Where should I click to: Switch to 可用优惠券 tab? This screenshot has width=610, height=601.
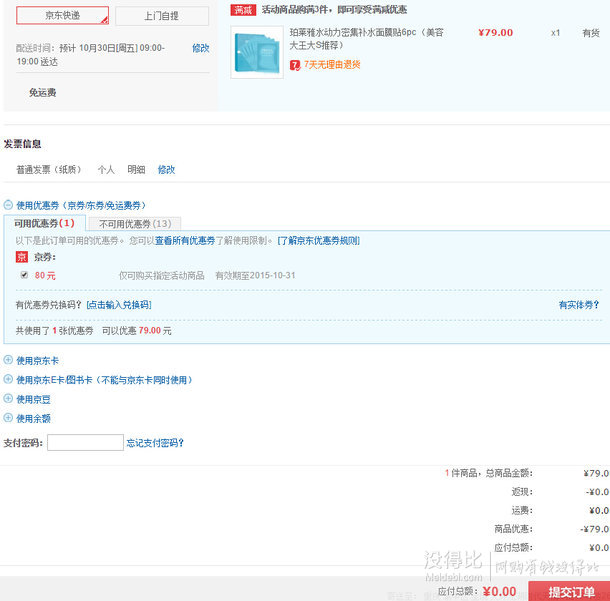pyautogui.click(x=44, y=223)
